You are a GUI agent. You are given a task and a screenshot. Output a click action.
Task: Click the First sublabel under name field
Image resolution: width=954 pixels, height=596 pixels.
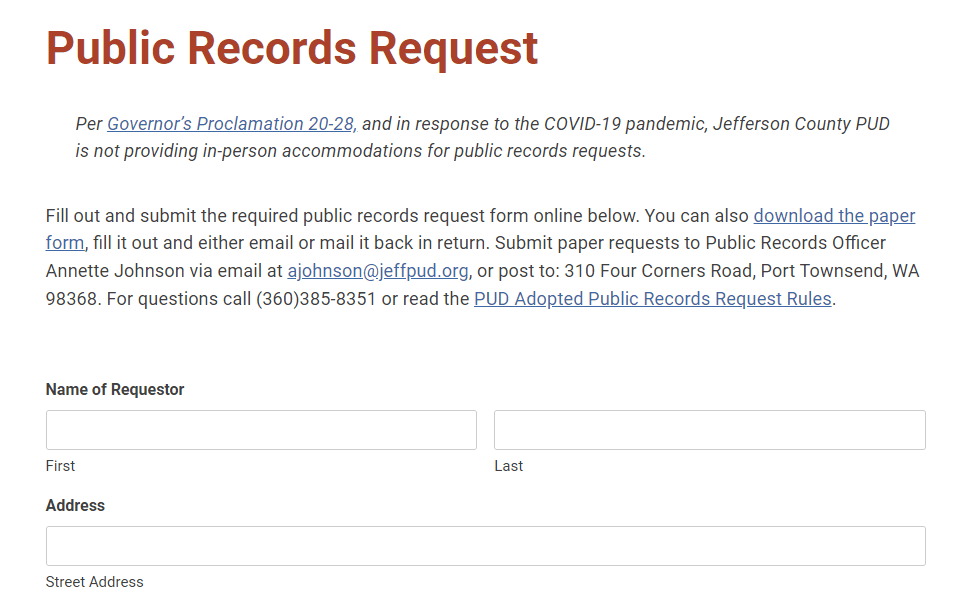pyautogui.click(x=60, y=466)
